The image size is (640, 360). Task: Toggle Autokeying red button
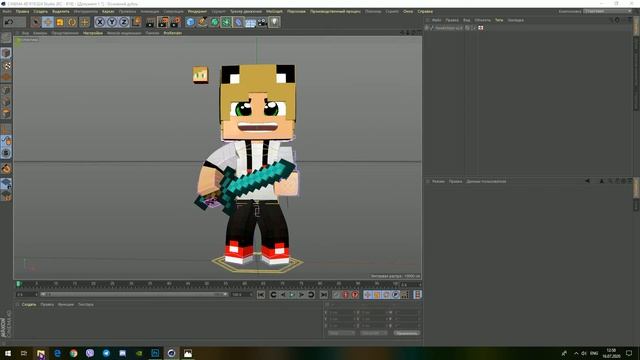[x=355, y=295]
